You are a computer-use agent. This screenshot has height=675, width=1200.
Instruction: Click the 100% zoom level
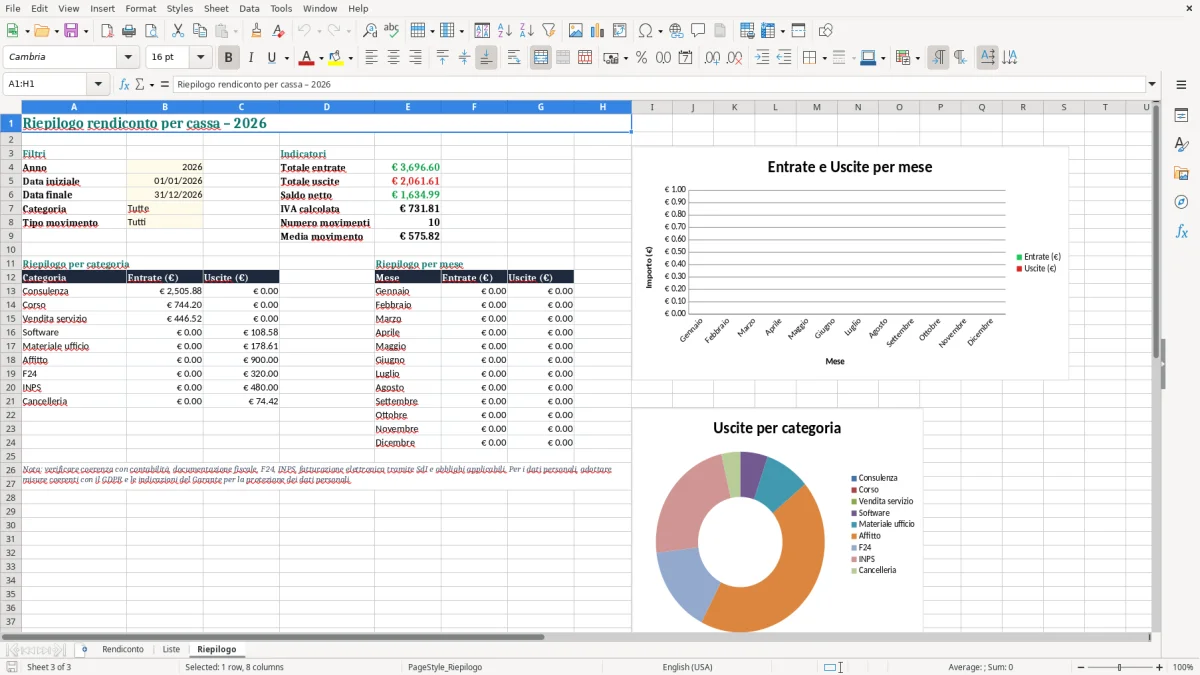[1183, 667]
